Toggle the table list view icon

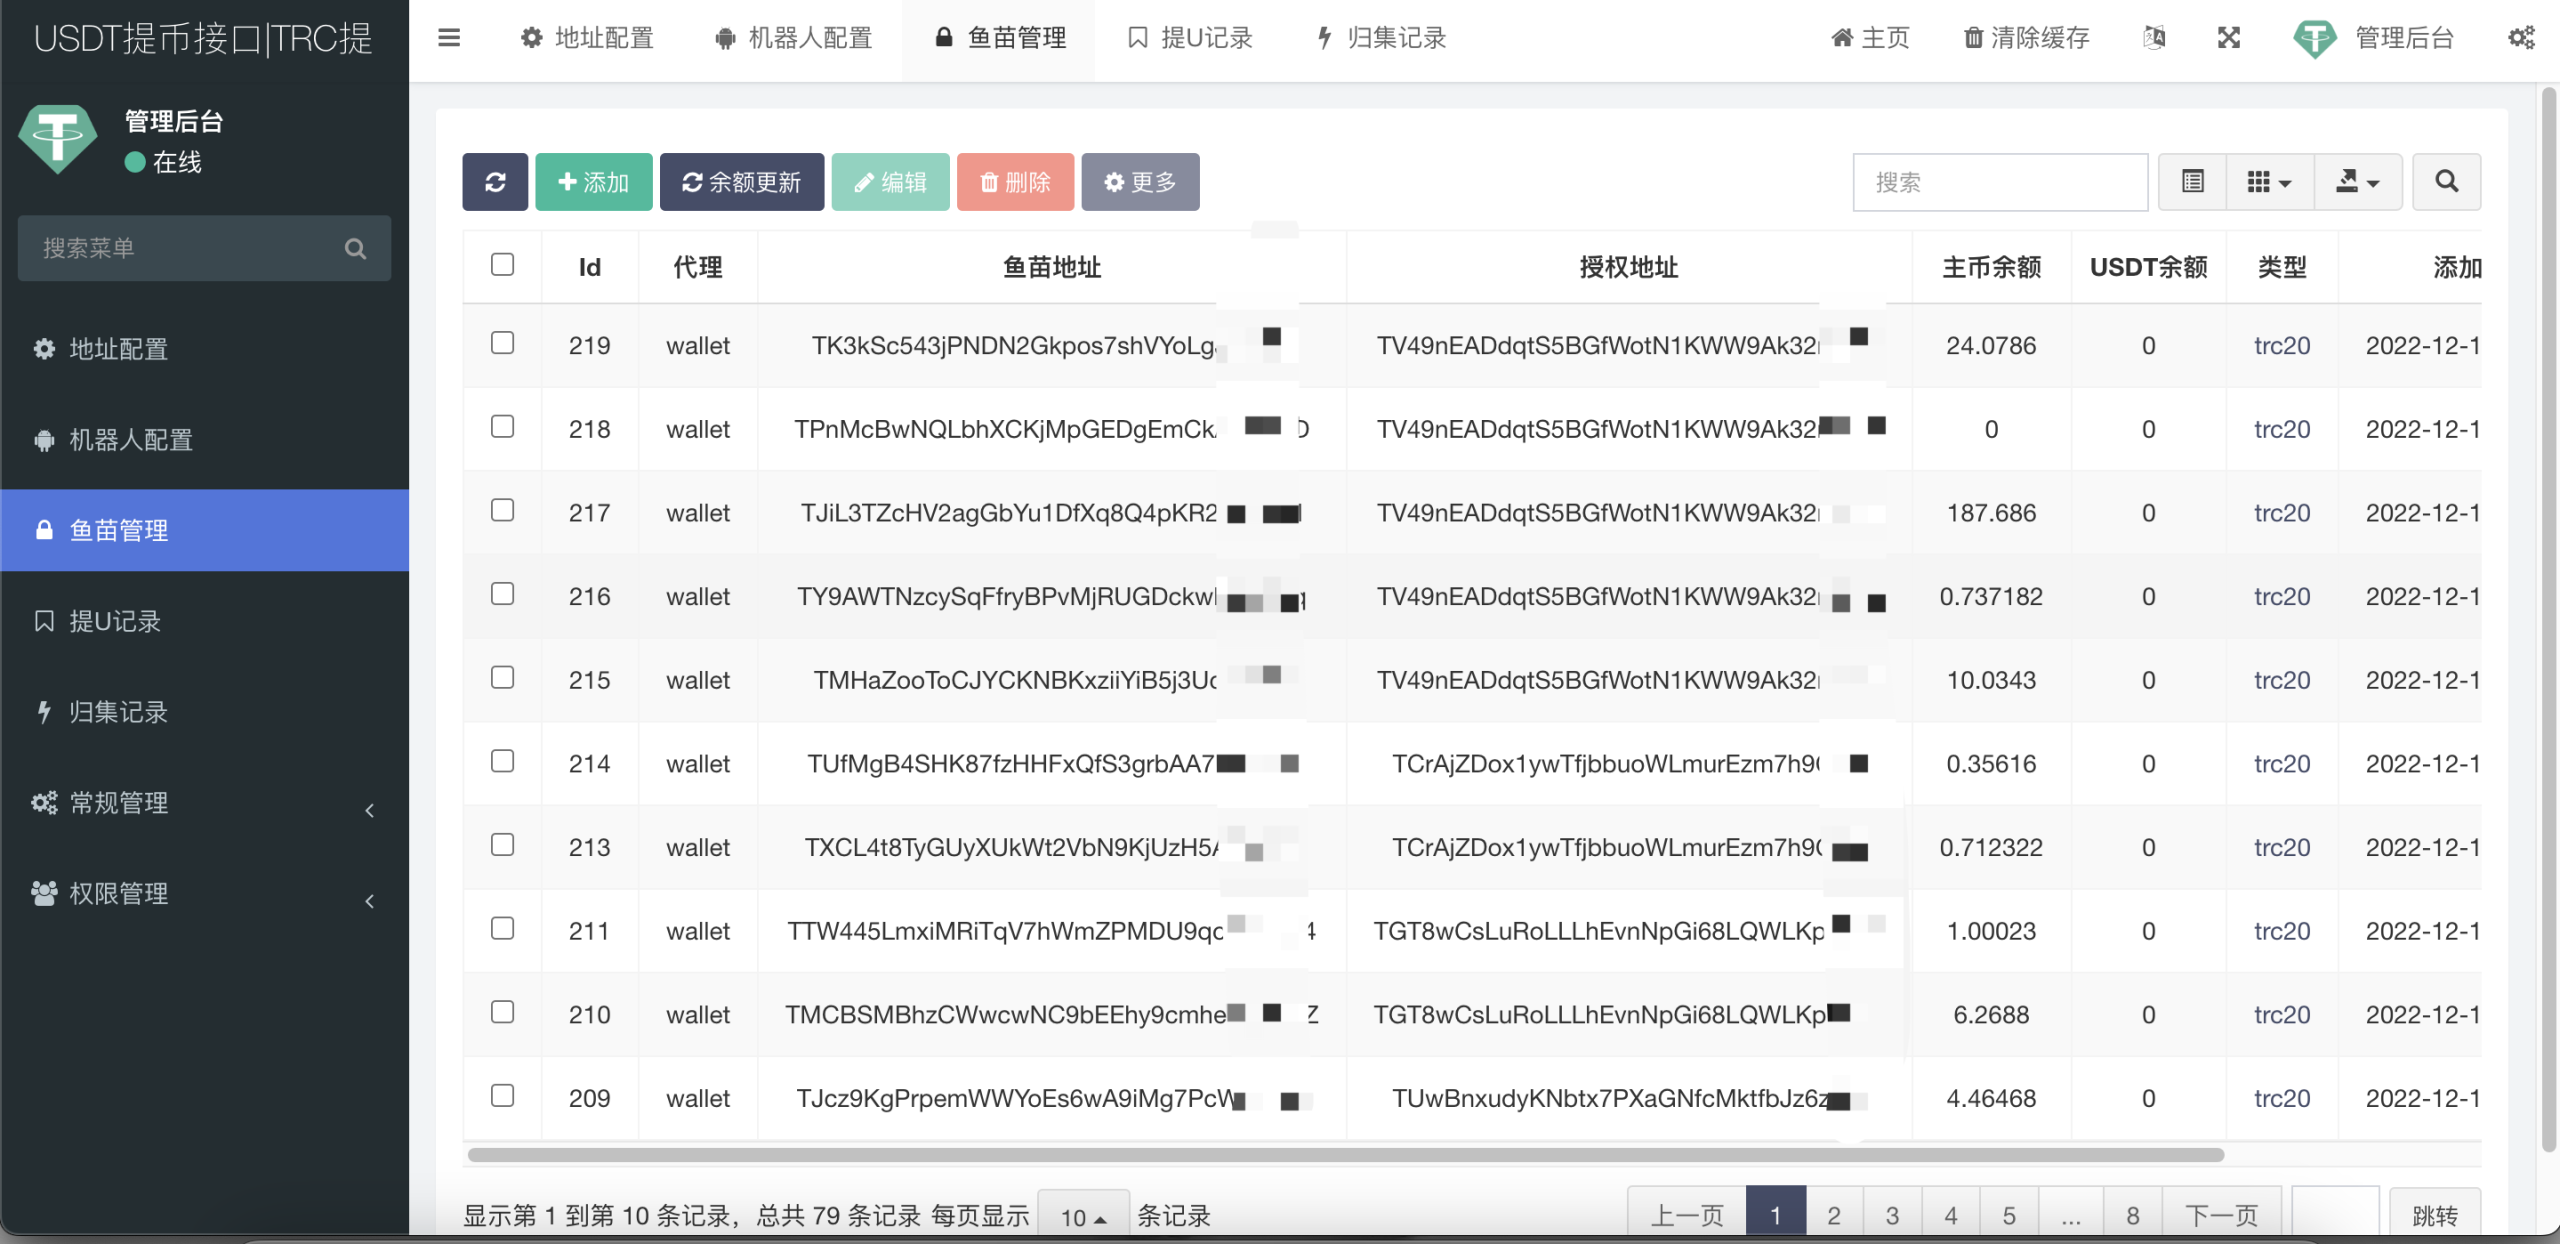2192,182
